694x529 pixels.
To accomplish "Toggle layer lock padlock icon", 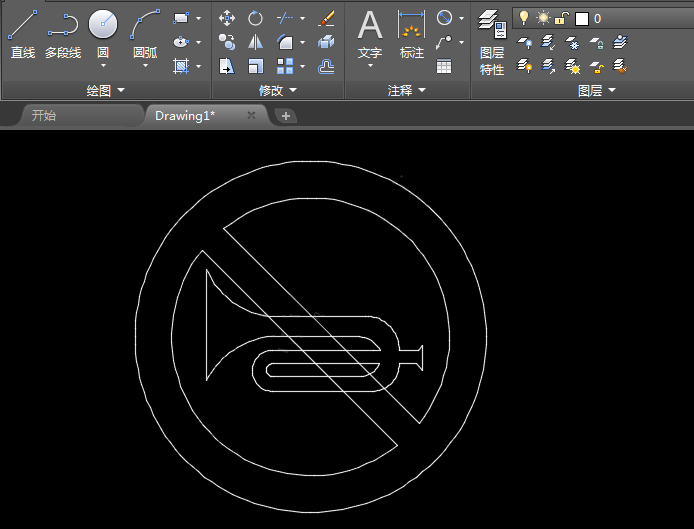I will [x=562, y=18].
